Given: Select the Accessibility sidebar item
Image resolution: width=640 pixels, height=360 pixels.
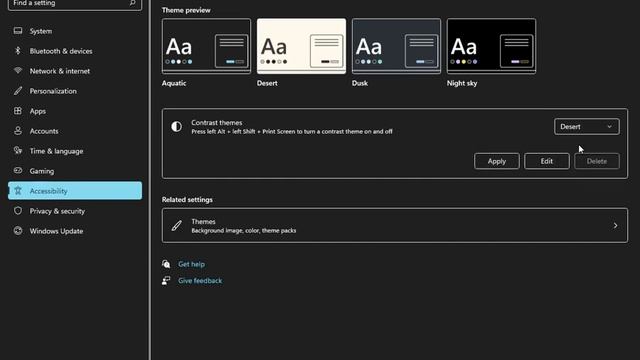Looking at the screenshot, I should 75,191.
